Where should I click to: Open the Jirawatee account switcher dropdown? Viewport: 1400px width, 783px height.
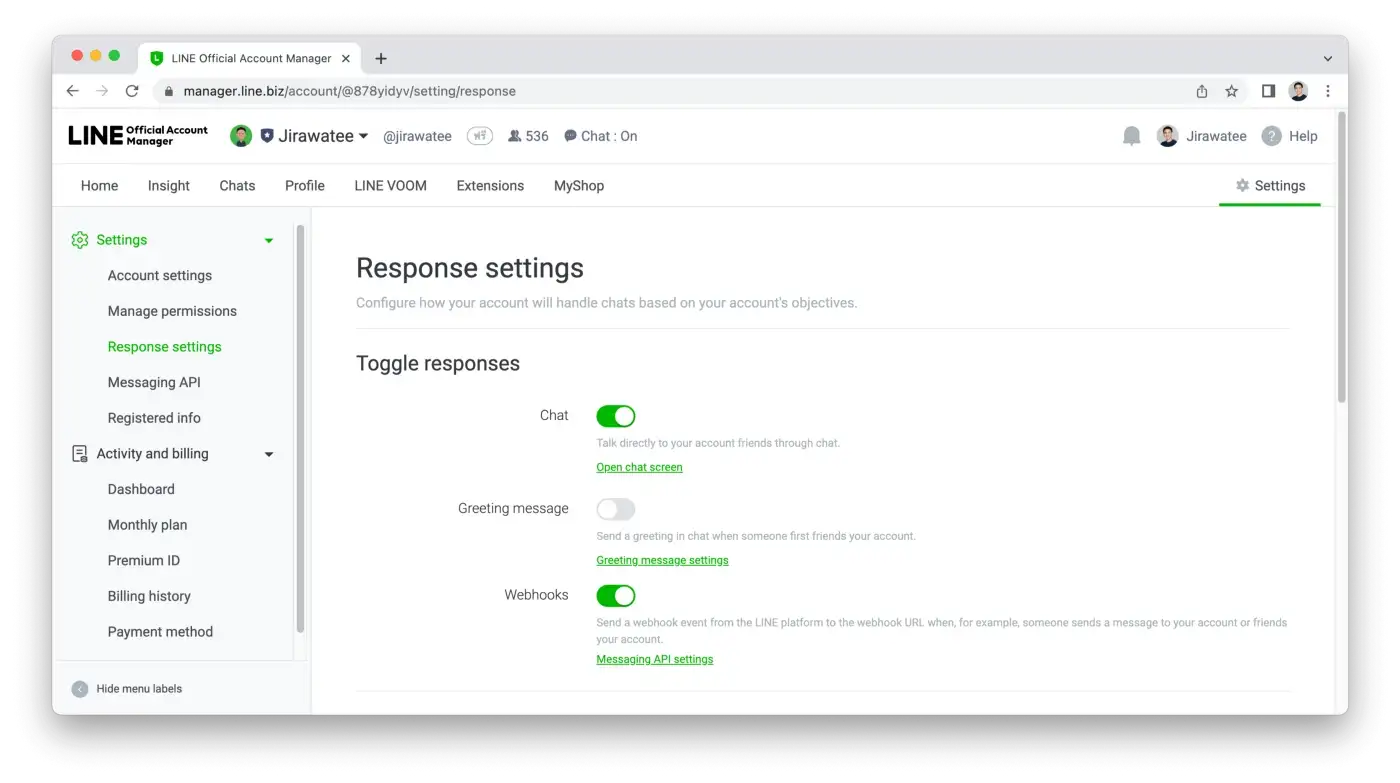(x=363, y=137)
